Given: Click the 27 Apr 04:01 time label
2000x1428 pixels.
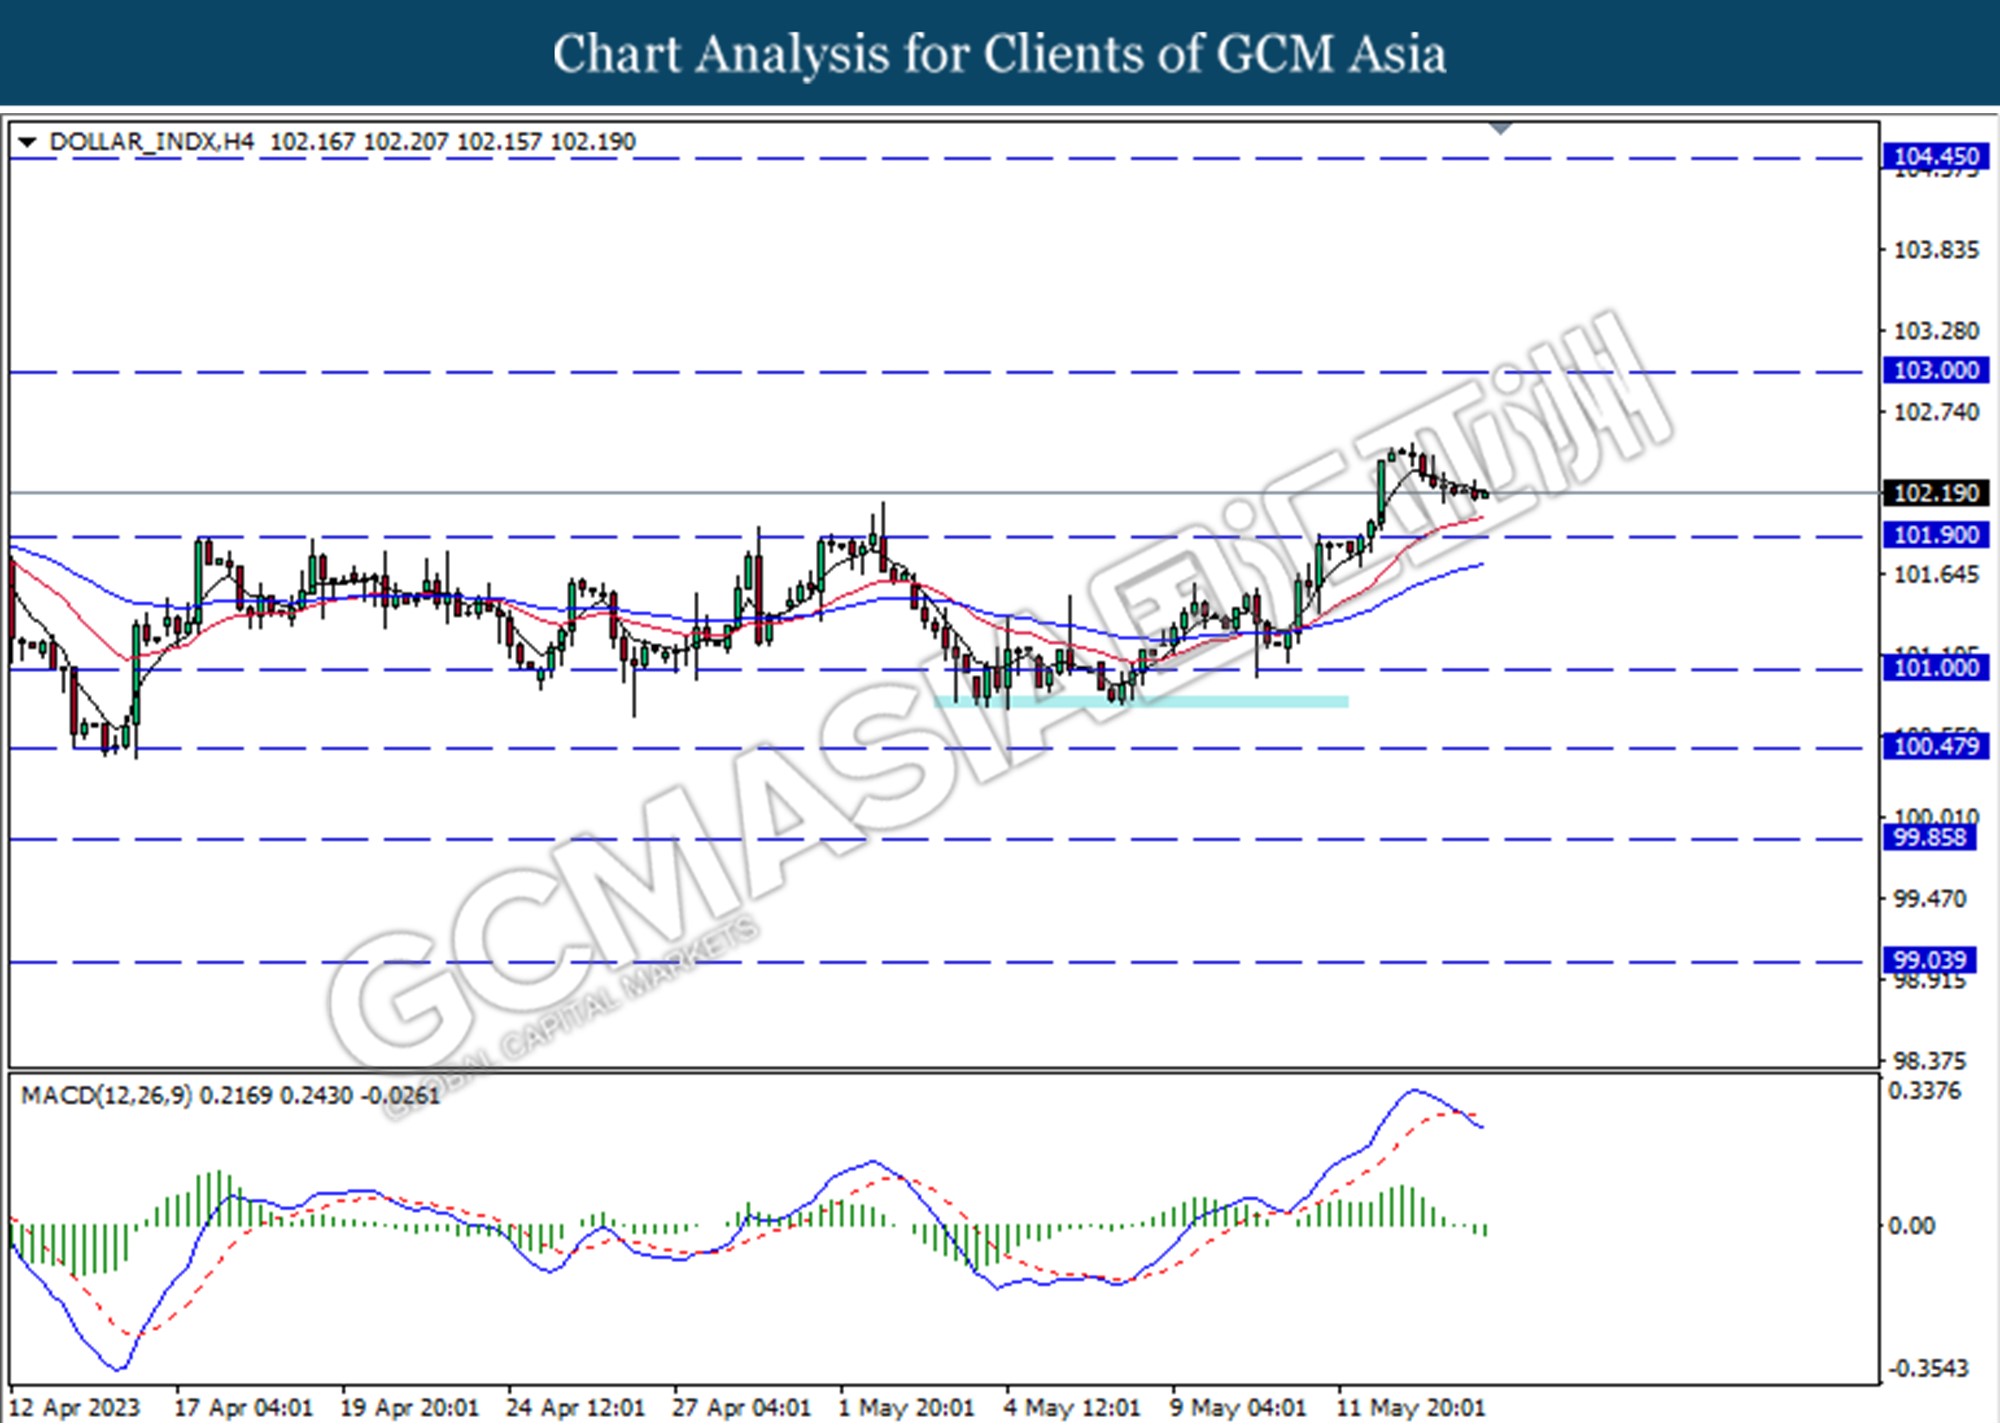Looking at the screenshot, I should click(x=742, y=1408).
